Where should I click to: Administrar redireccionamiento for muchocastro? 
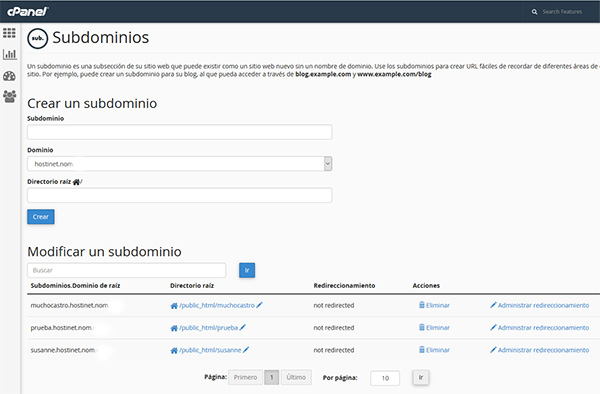543,305
